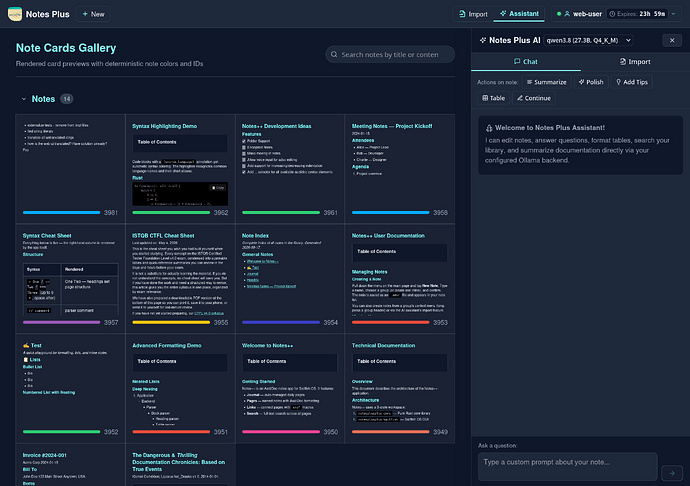Click the sparkle icon beside Assistant
This screenshot has width=690, height=486.
tap(503, 14)
